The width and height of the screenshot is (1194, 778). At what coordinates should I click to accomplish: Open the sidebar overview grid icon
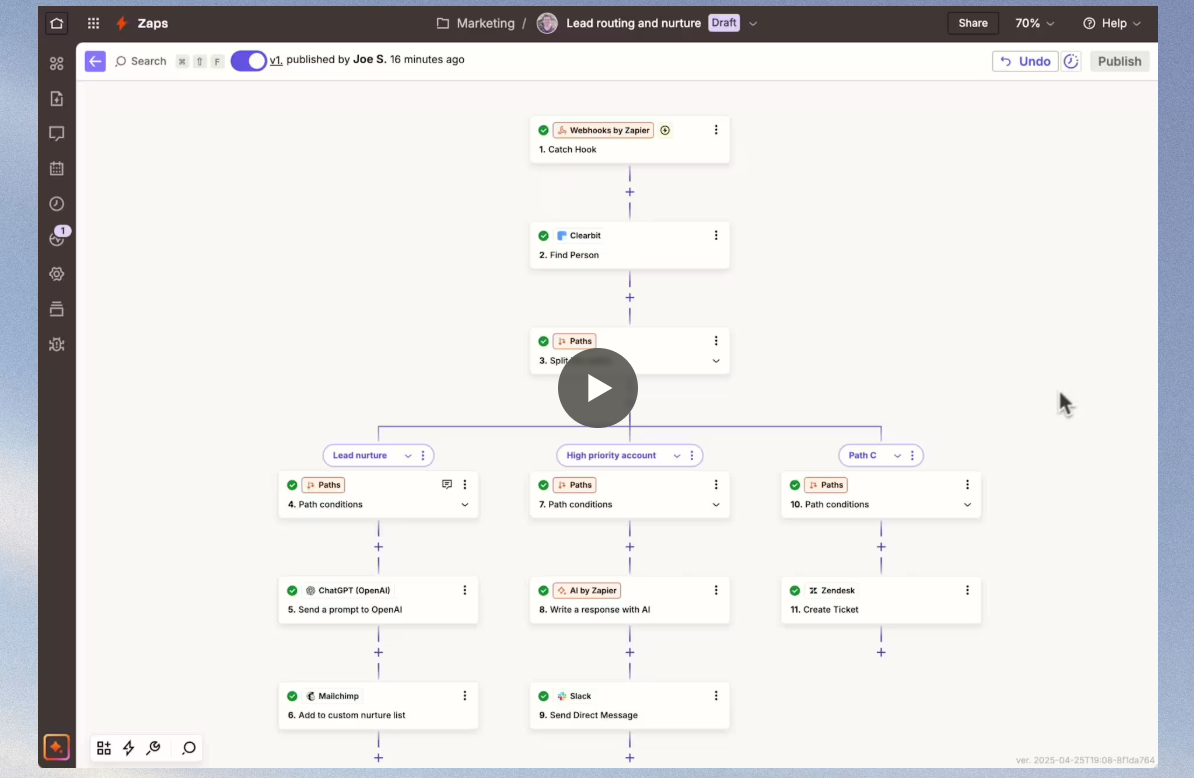56,64
